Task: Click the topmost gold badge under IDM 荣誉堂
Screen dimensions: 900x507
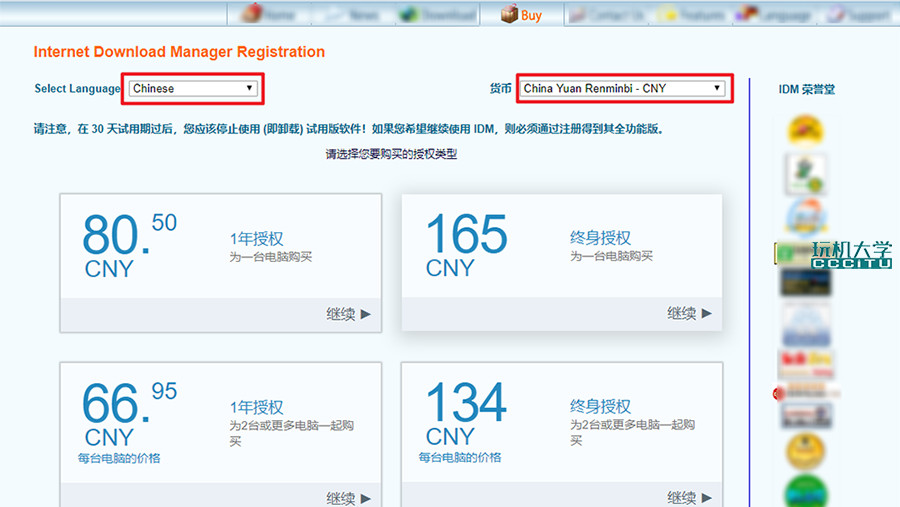Action: pyautogui.click(x=805, y=129)
